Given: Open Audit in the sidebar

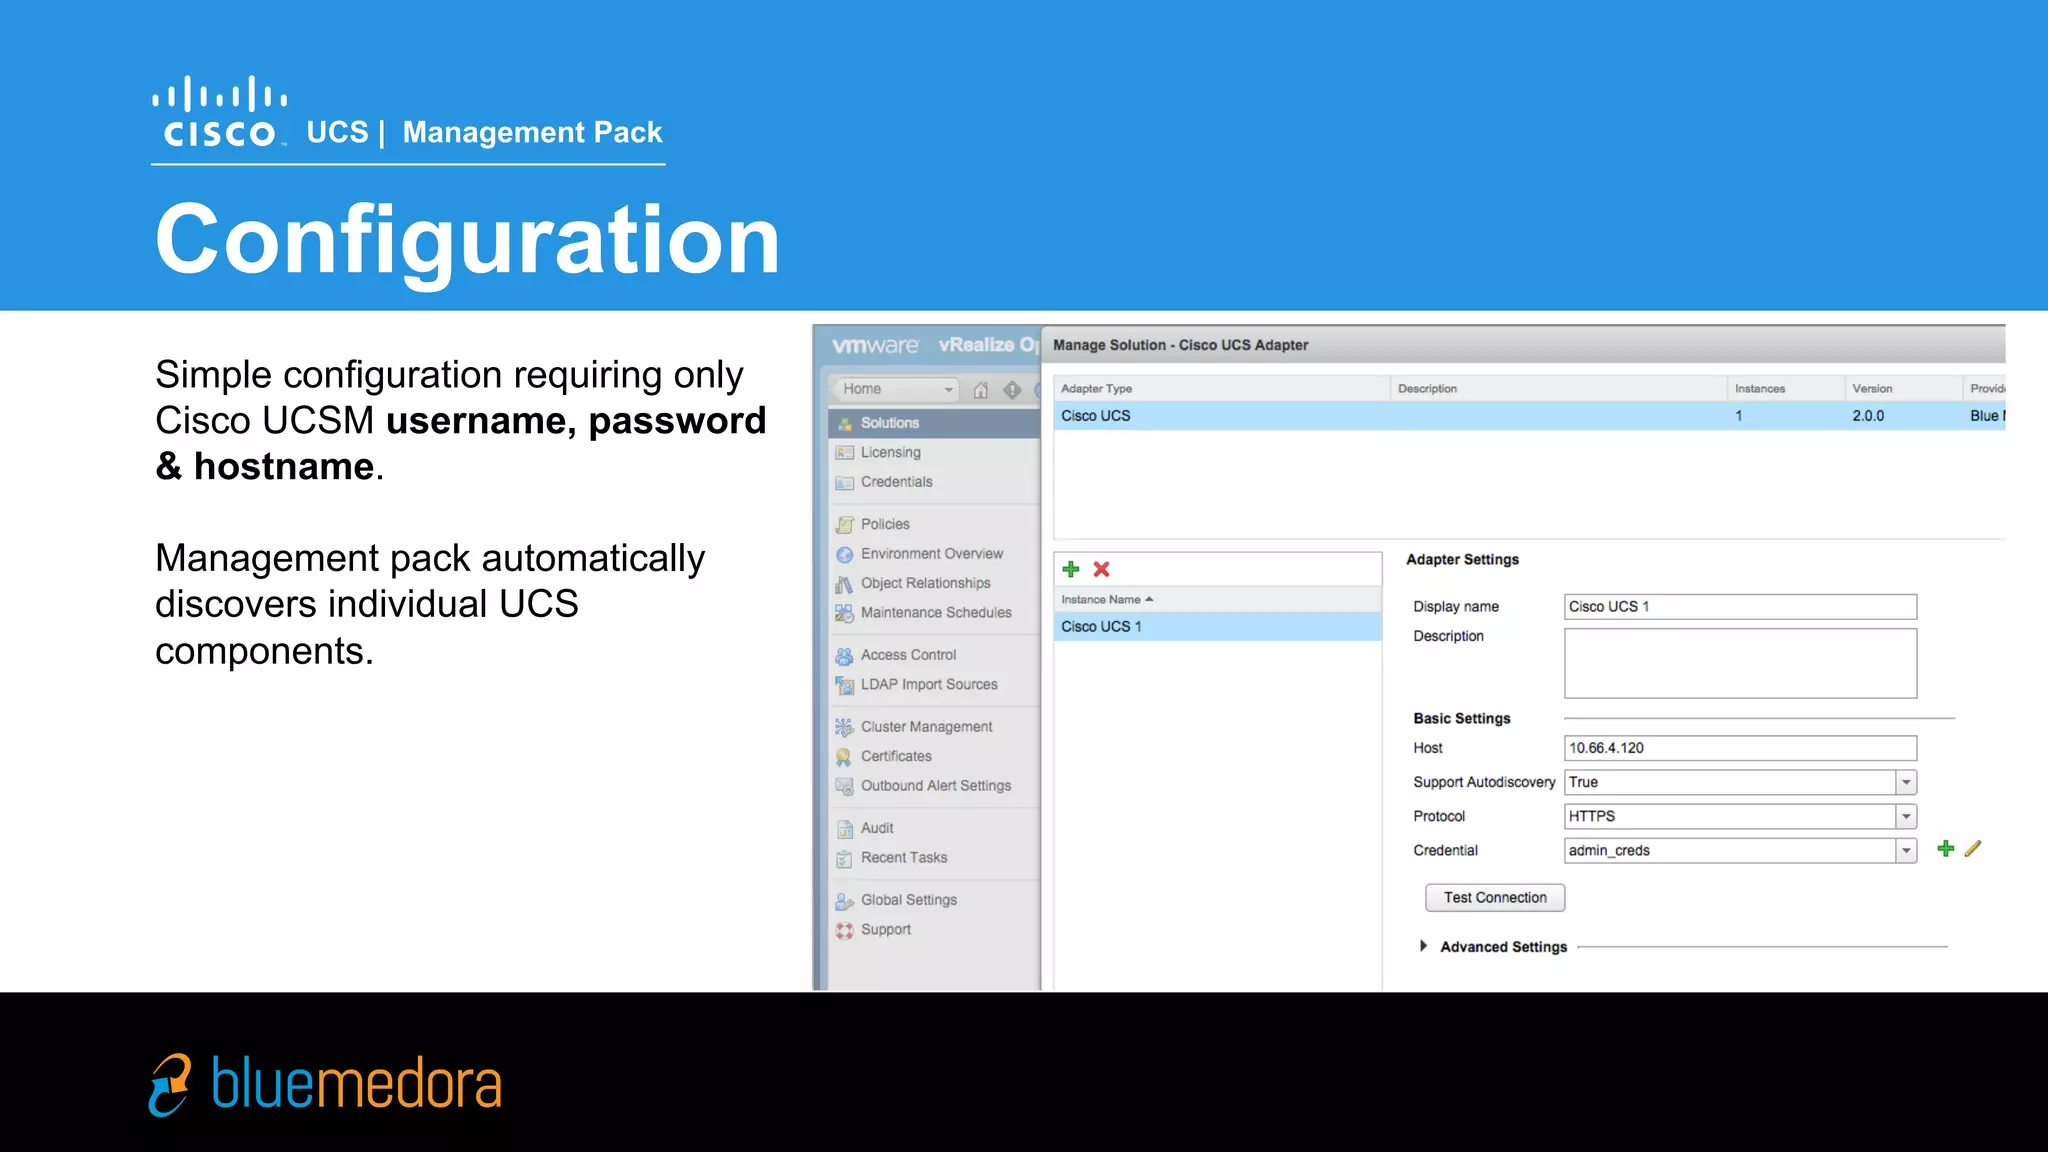Looking at the screenshot, I should coord(877,828).
